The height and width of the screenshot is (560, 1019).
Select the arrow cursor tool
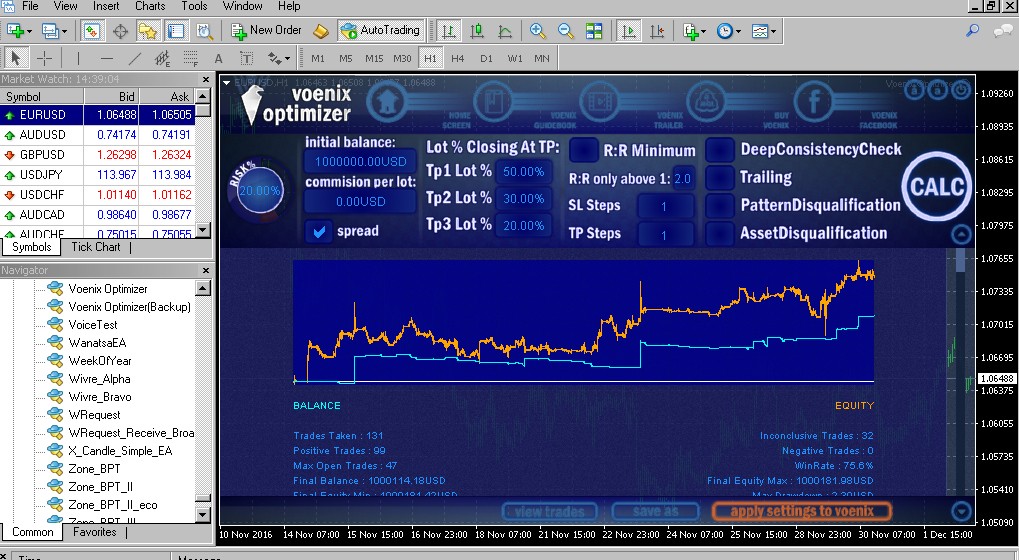pyautogui.click(x=15, y=58)
